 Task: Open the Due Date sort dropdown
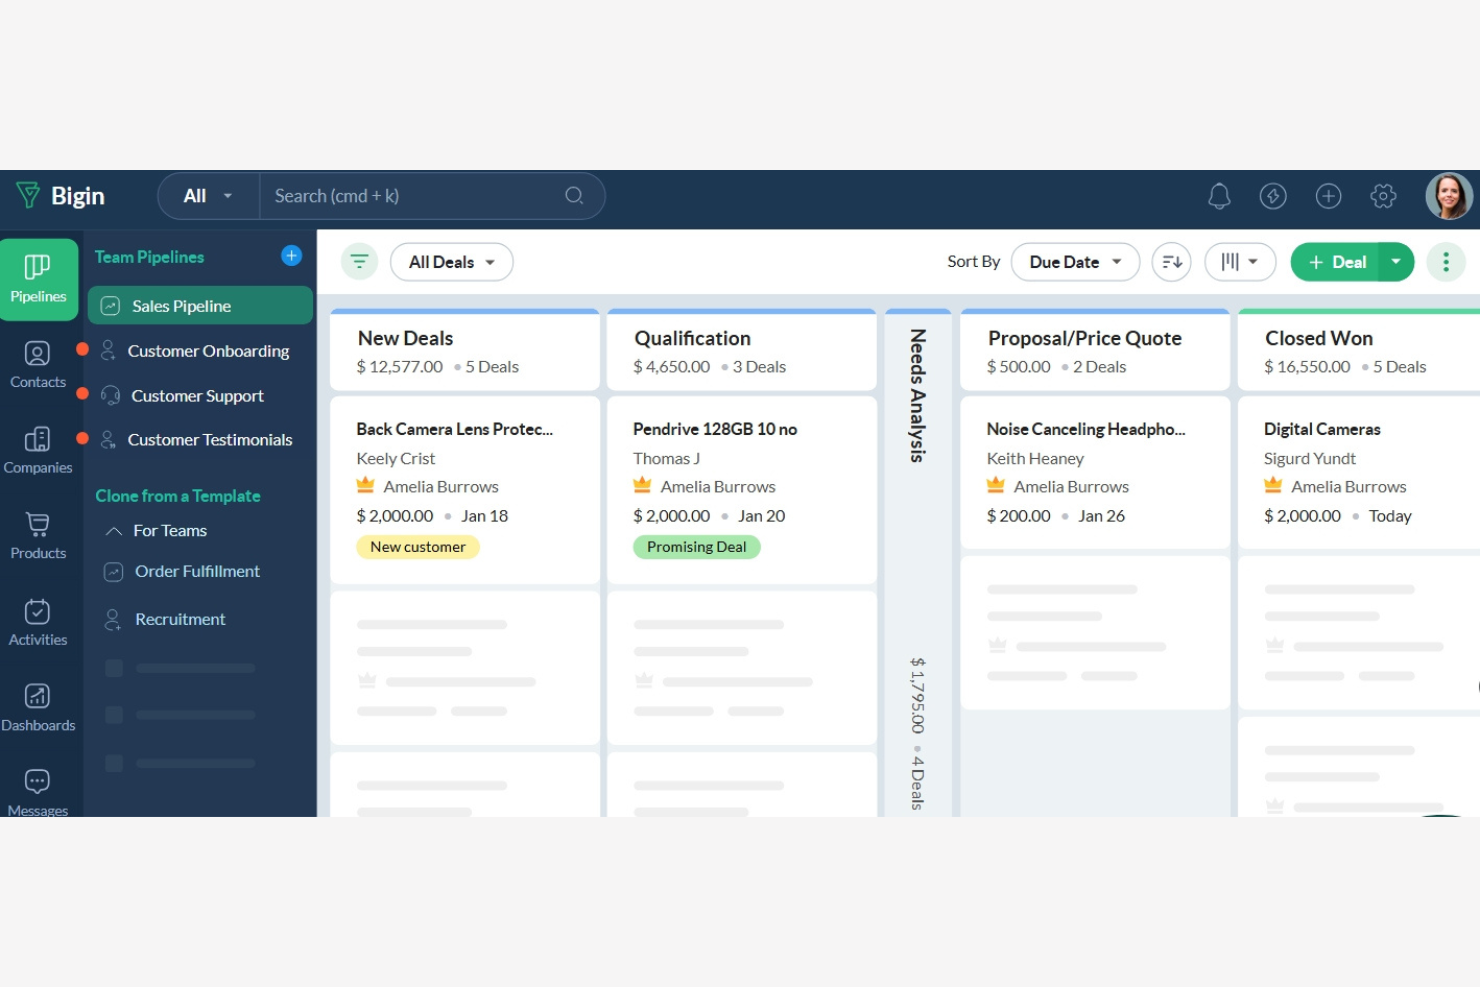coord(1075,262)
